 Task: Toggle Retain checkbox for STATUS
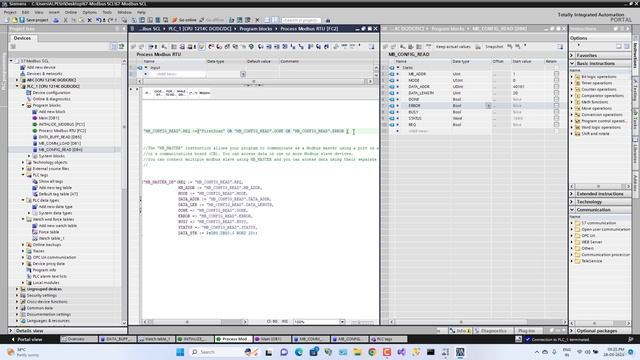[x=556, y=118]
